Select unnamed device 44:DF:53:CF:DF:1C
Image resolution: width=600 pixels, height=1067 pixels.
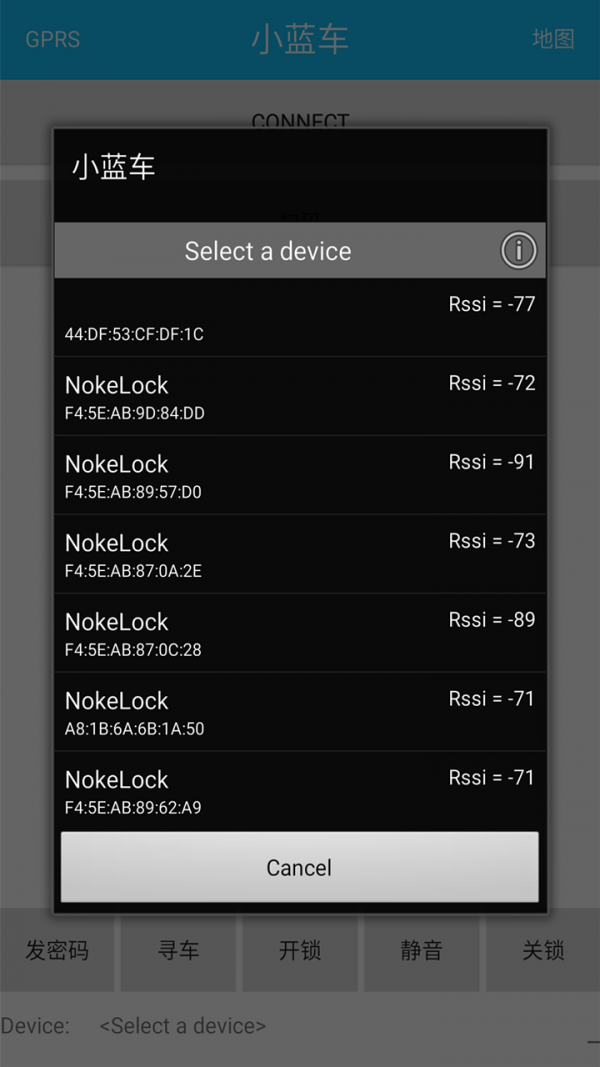tap(300, 318)
